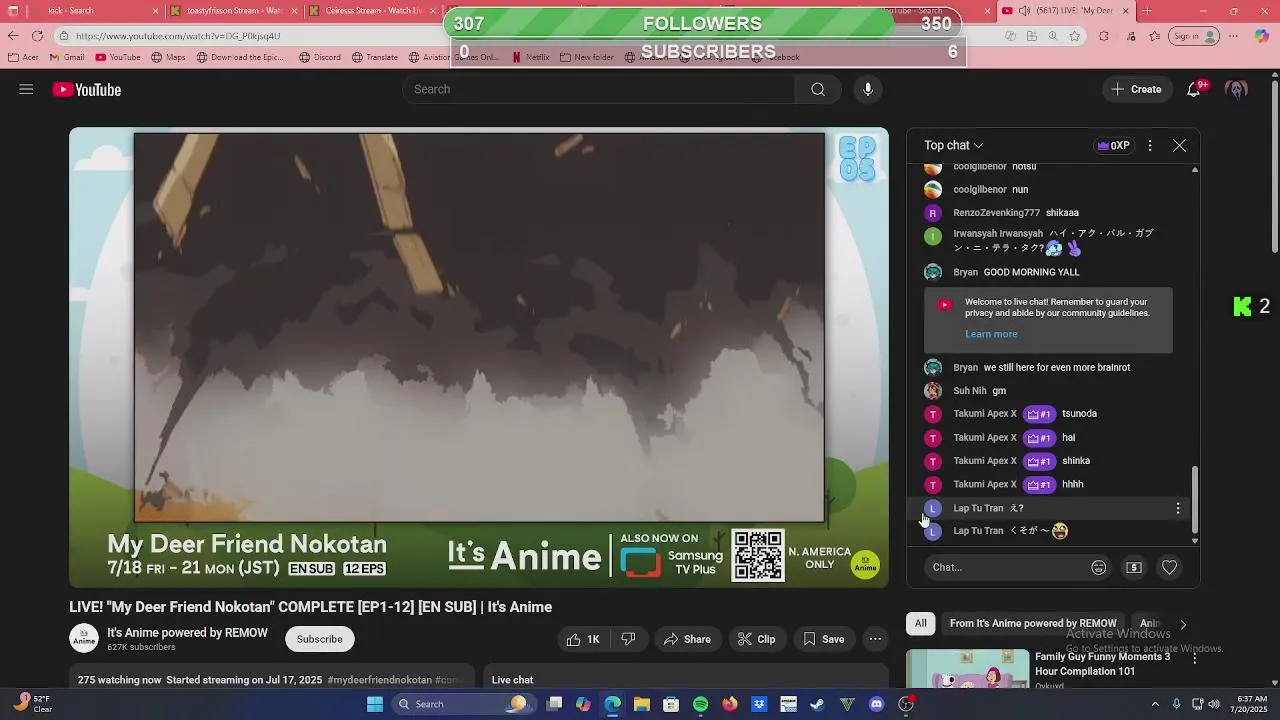
Task: Open File Explorer from the taskbar
Action: [x=642, y=704]
